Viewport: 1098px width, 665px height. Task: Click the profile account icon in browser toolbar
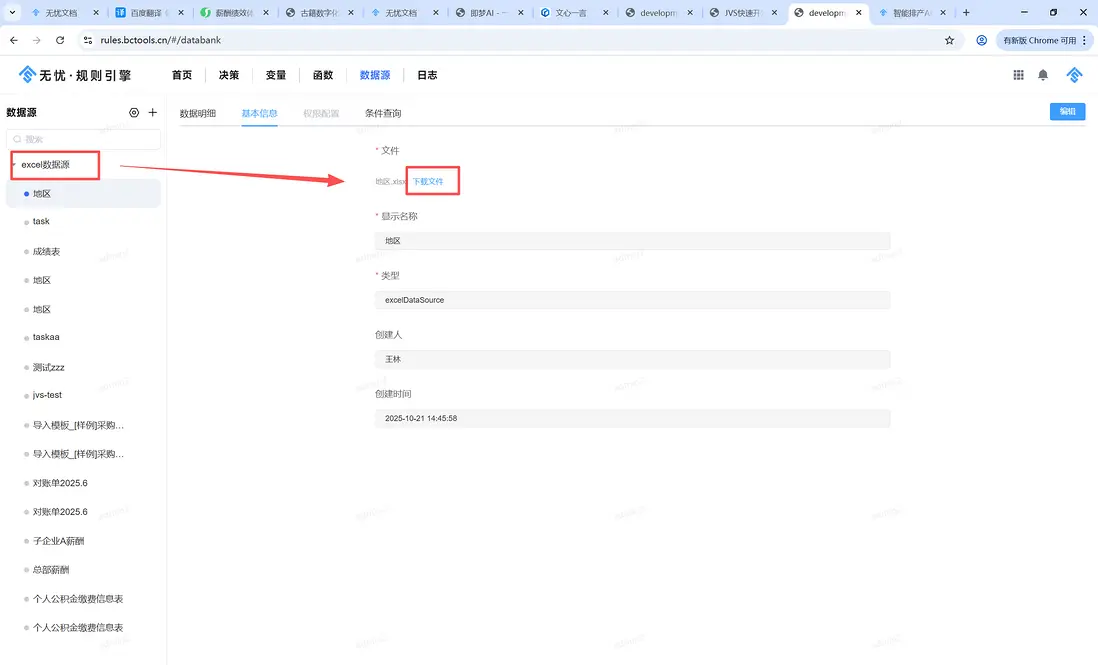click(981, 40)
